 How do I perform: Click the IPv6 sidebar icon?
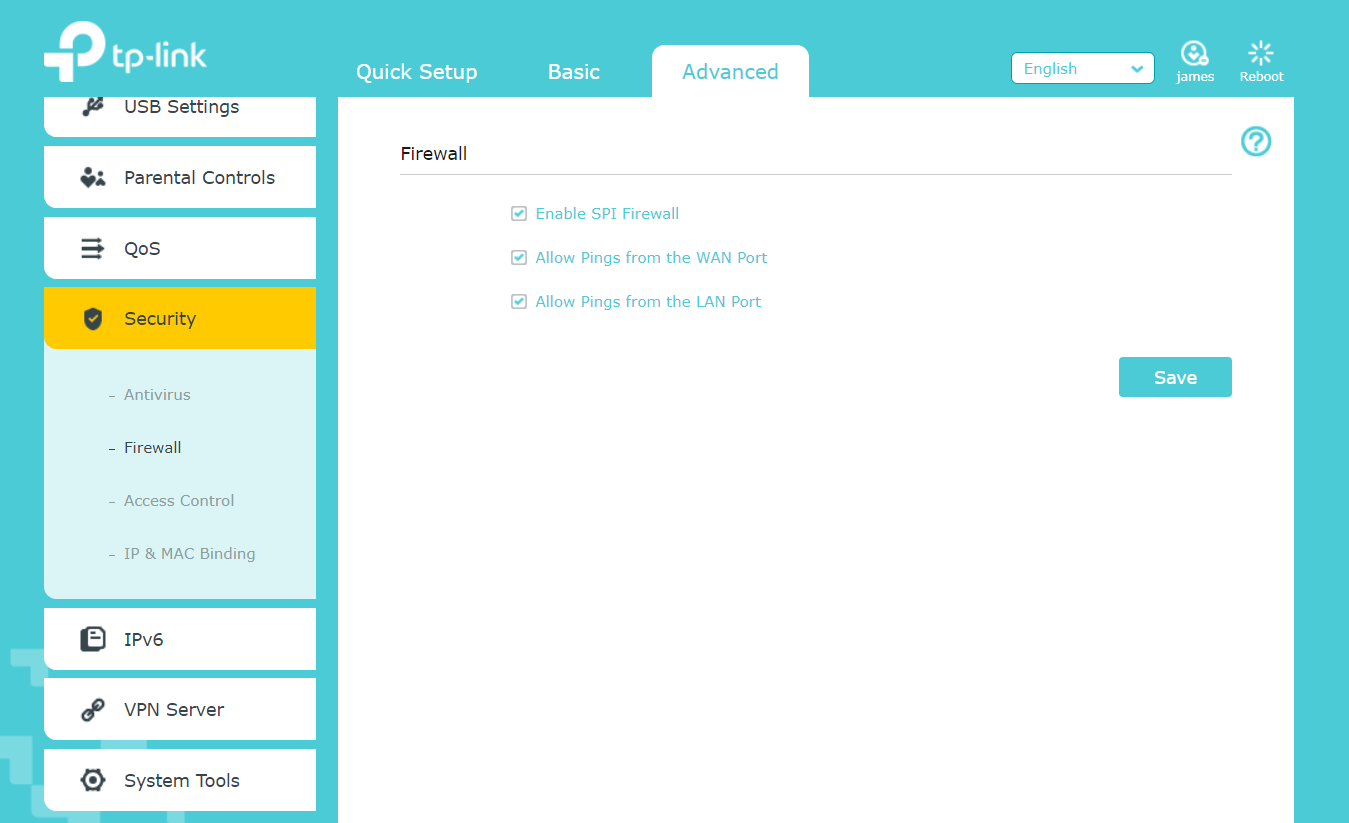click(92, 639)
